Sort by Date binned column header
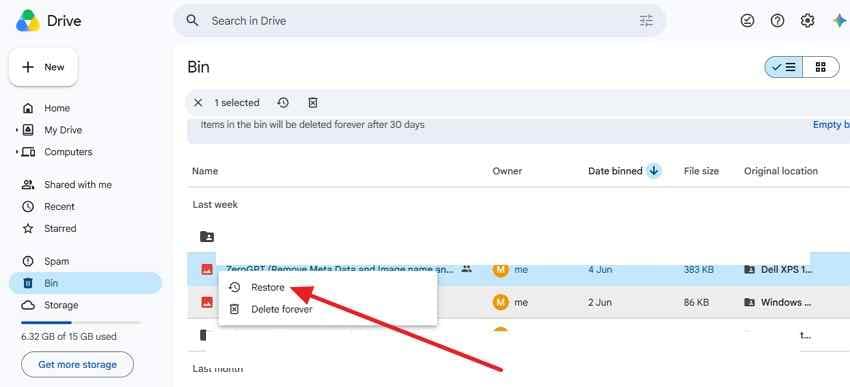 (x=615, y=171)
